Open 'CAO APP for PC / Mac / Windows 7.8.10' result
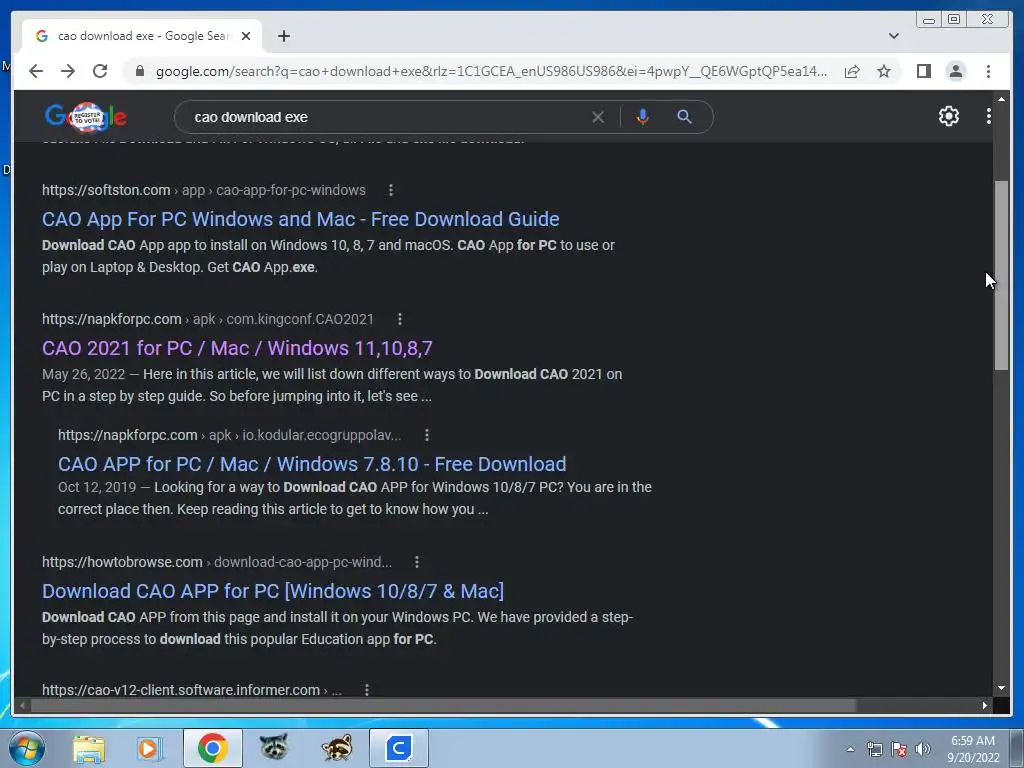Screen dimensions: 1024x768 tap(312, 464)
